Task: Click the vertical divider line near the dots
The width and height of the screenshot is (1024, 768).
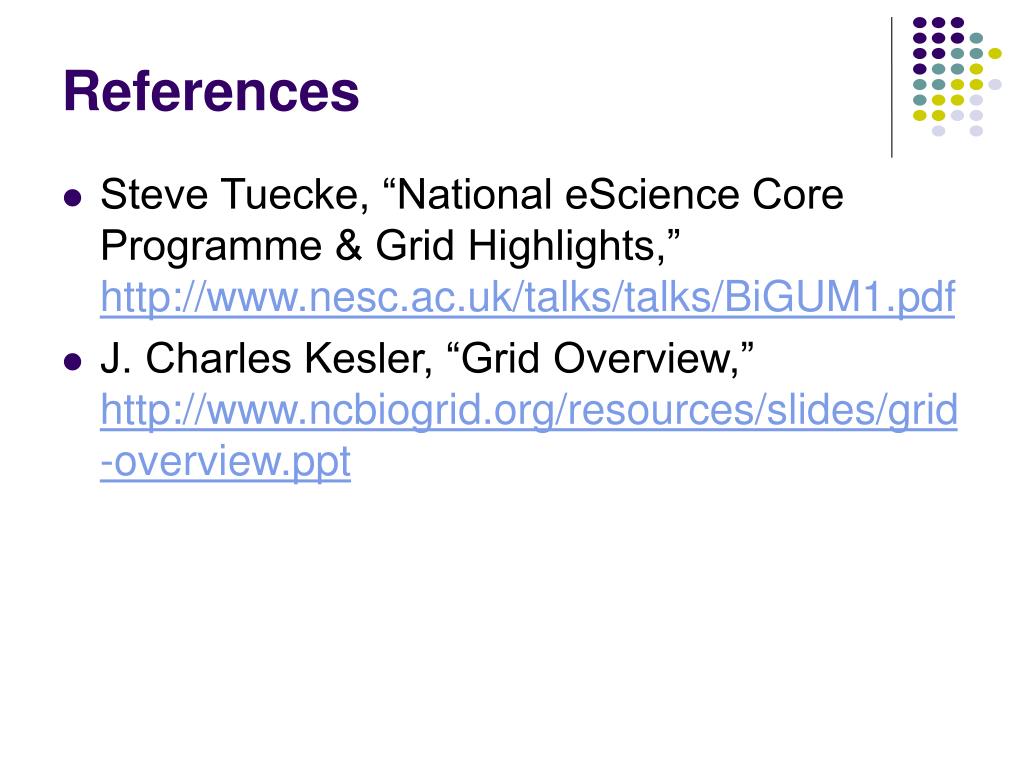Action: tap(891, 87)
